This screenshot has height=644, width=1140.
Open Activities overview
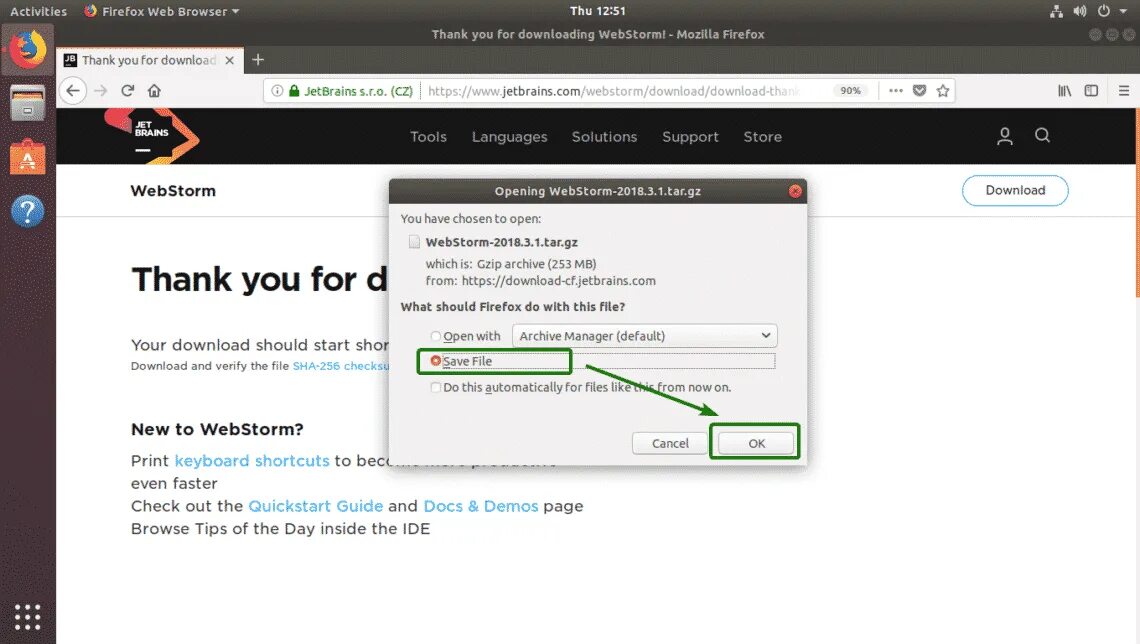coord(39,11)
